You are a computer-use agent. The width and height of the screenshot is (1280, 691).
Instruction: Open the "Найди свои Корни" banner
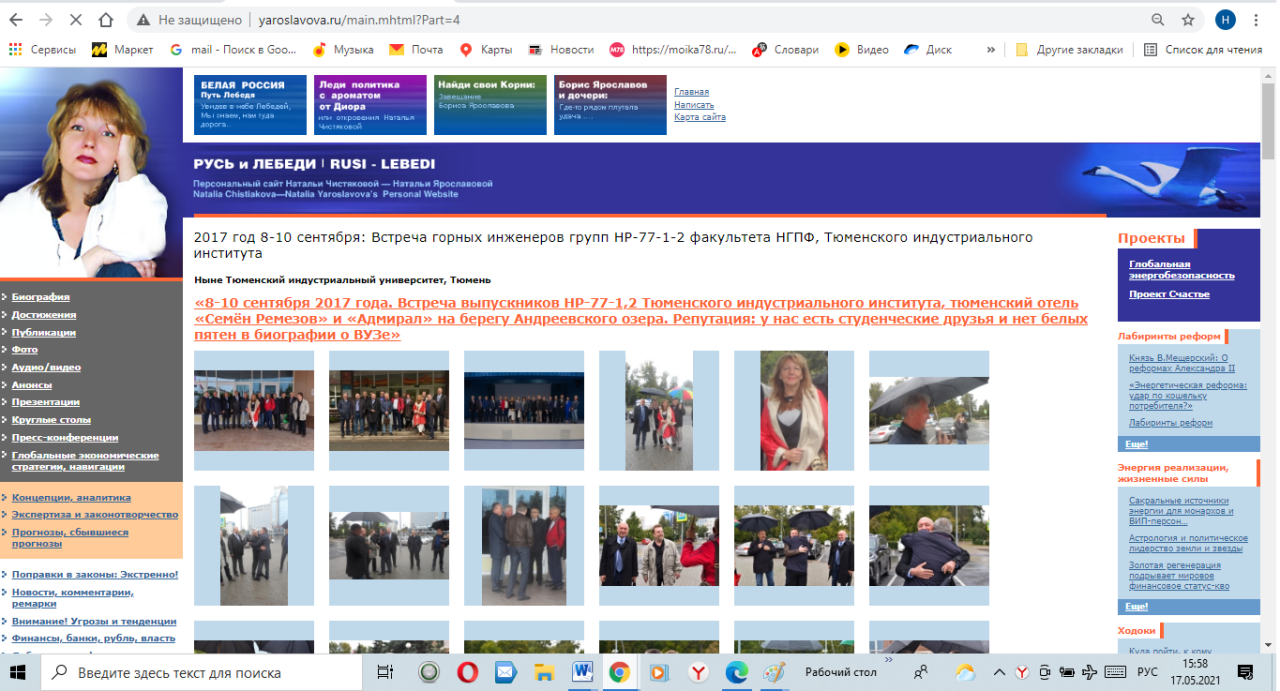point(490,105)
